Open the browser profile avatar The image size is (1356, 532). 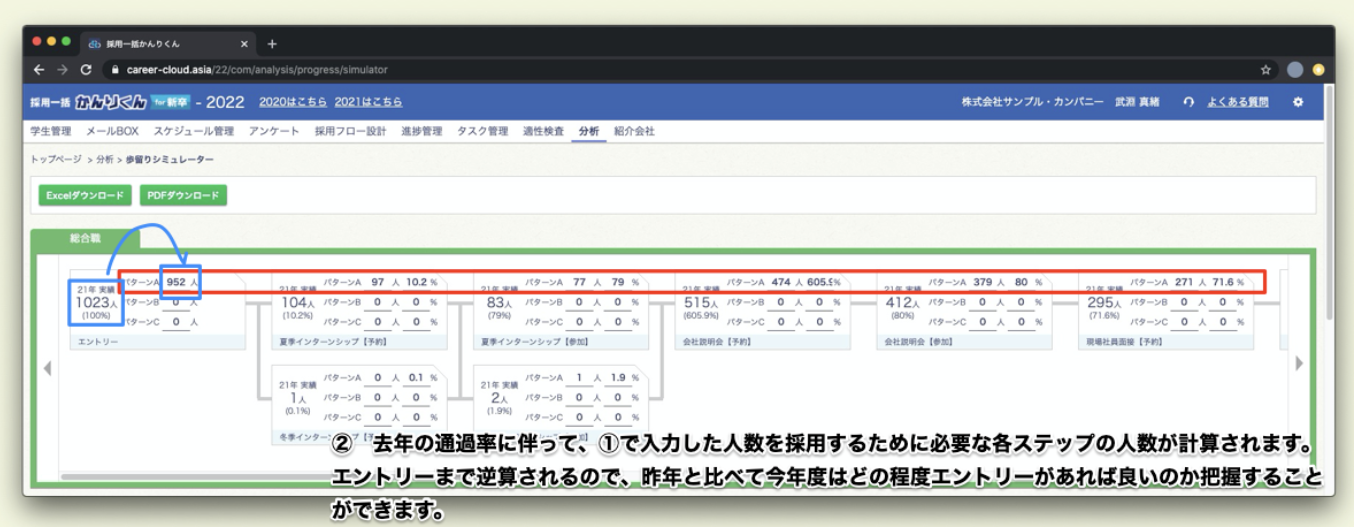1295,70
